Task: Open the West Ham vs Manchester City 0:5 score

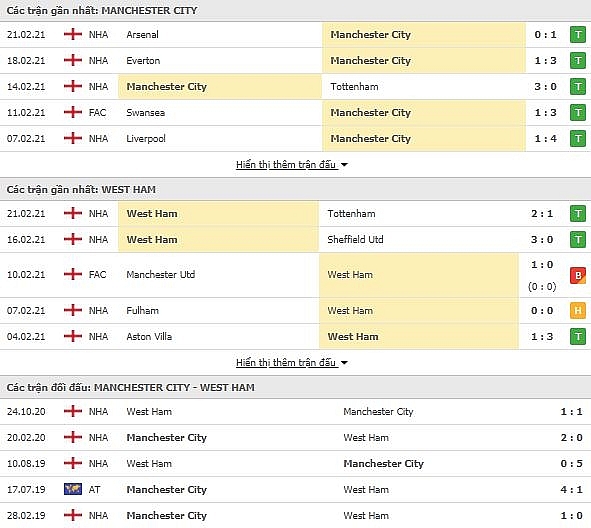Action: 571,463
